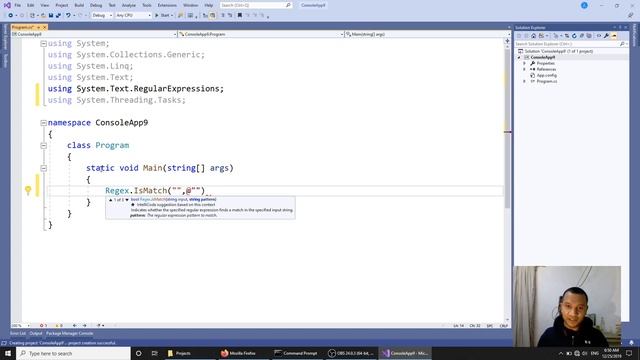Image resolution: width=640 pixels, height=360 pixels.
Task: Click the bookmark toolbar icon
Action: pos(240,16)
